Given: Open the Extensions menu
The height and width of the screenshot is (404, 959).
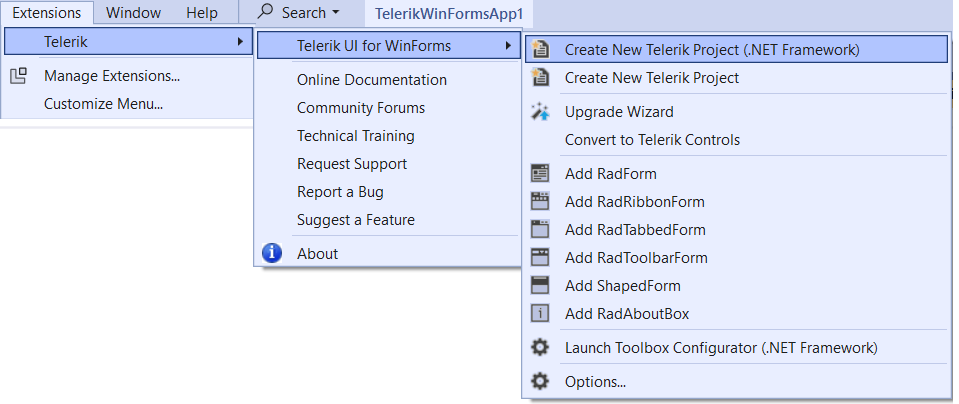Looking at the screenshot, I should pos(46,13).
